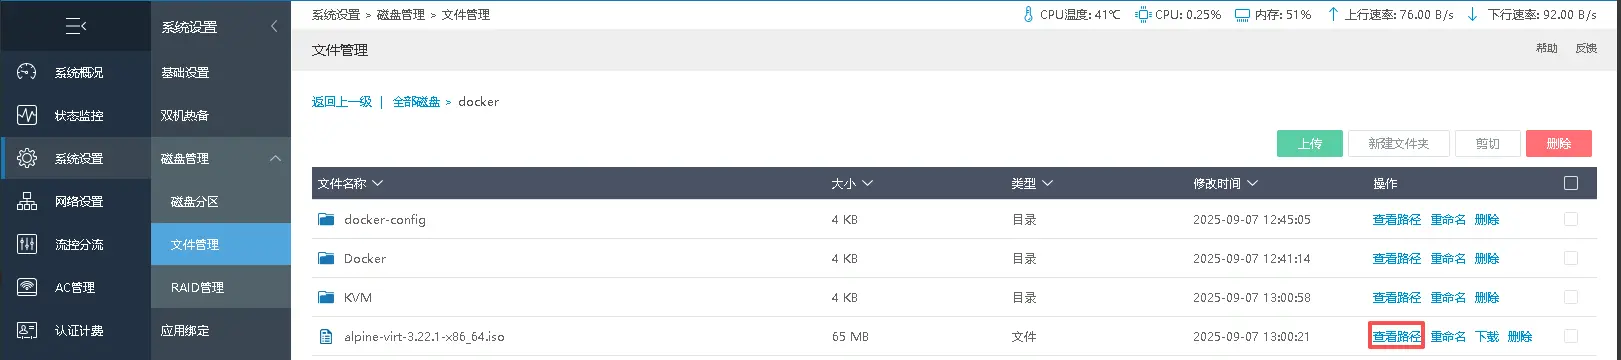Open 状态监控 monitor icon
The height and width of the screenshot is (360, 1621).
[27, 115]
